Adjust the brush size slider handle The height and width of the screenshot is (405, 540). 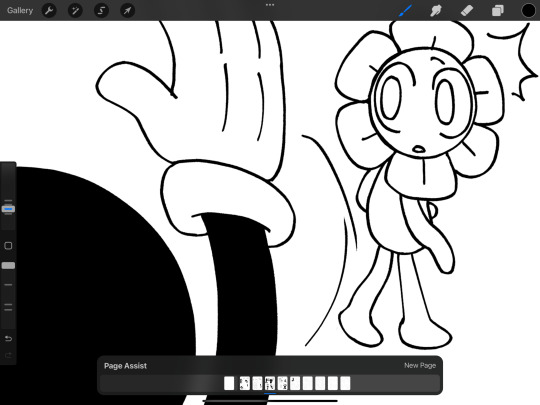click(x=8, y=209)
